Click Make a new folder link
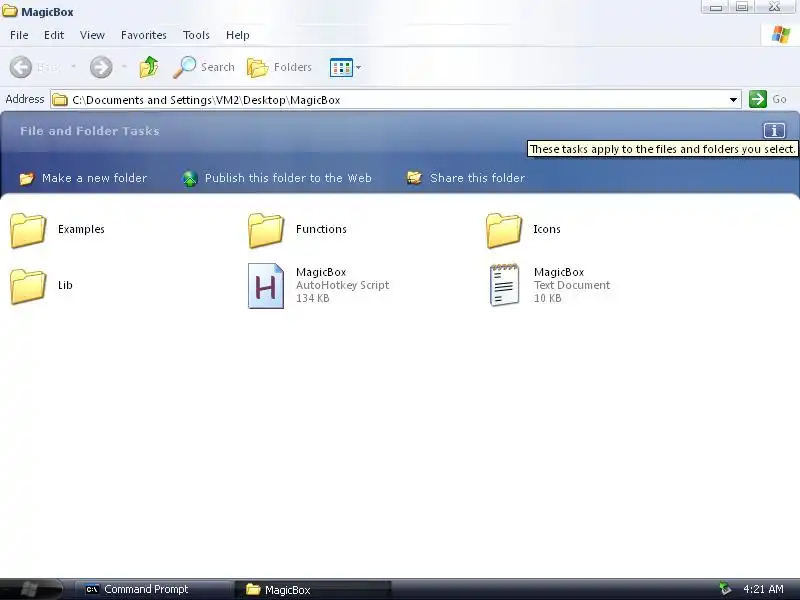 94,178
